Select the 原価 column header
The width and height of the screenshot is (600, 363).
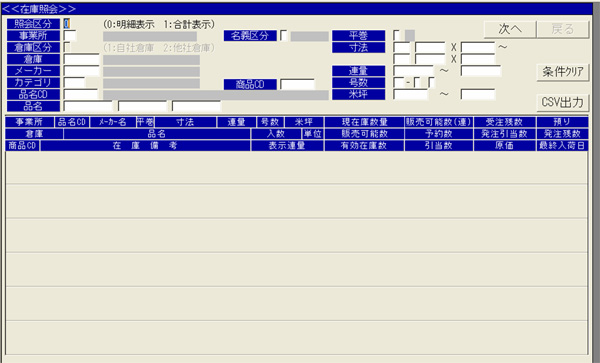505,146
